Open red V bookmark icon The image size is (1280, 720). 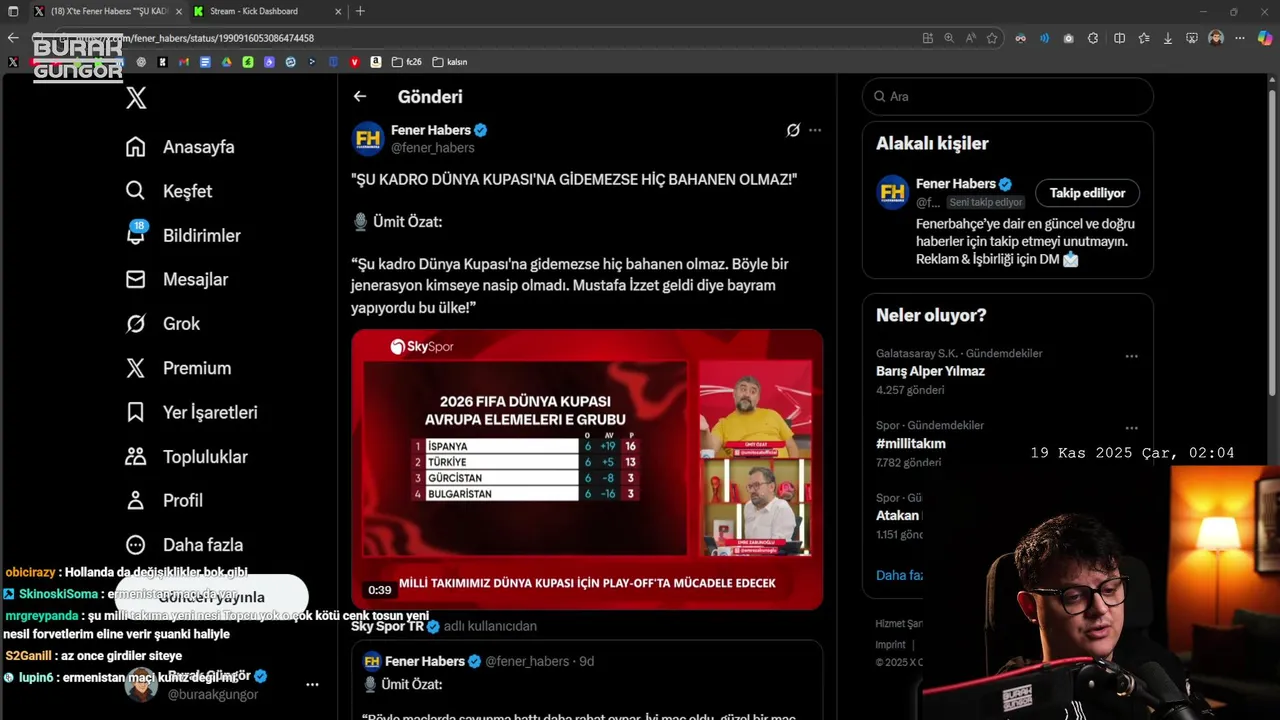[x=354, y=62]
